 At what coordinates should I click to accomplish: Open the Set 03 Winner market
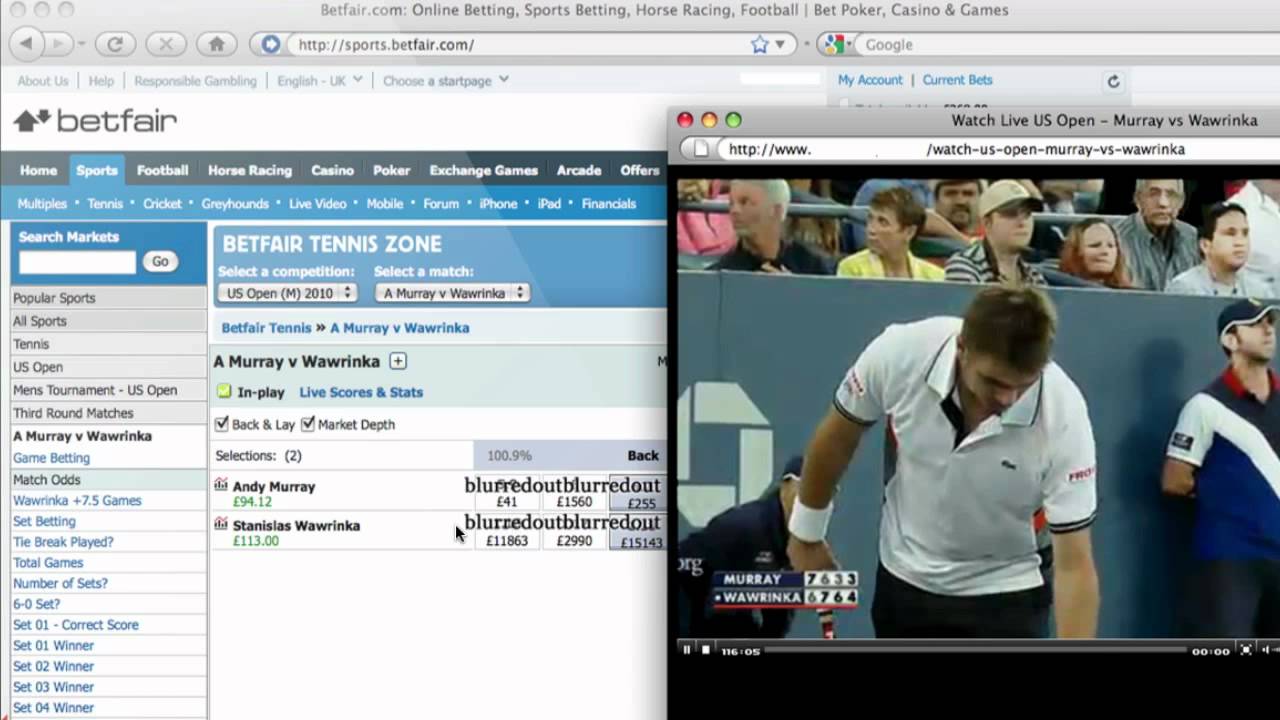(53, 687)
